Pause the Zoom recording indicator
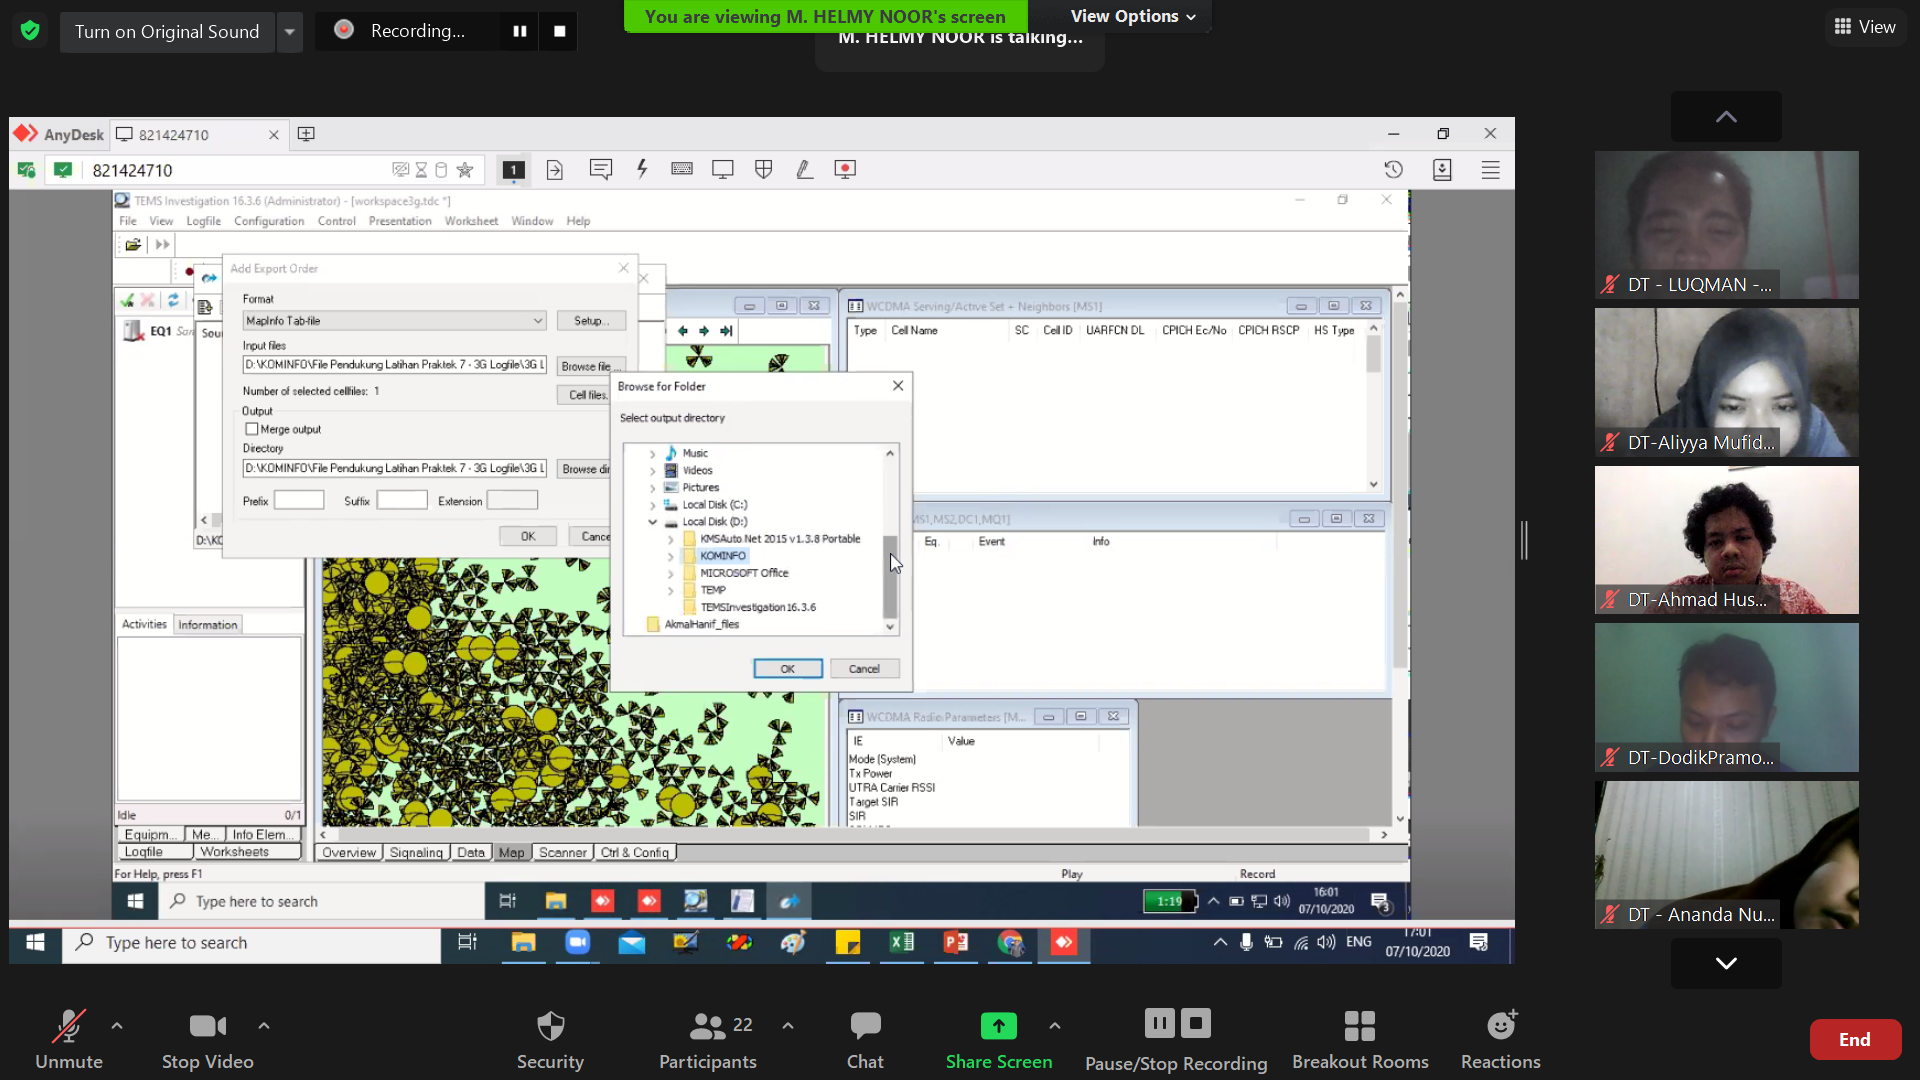The height and width of the screenshot is (1080, 1920). tap(520, 31)
